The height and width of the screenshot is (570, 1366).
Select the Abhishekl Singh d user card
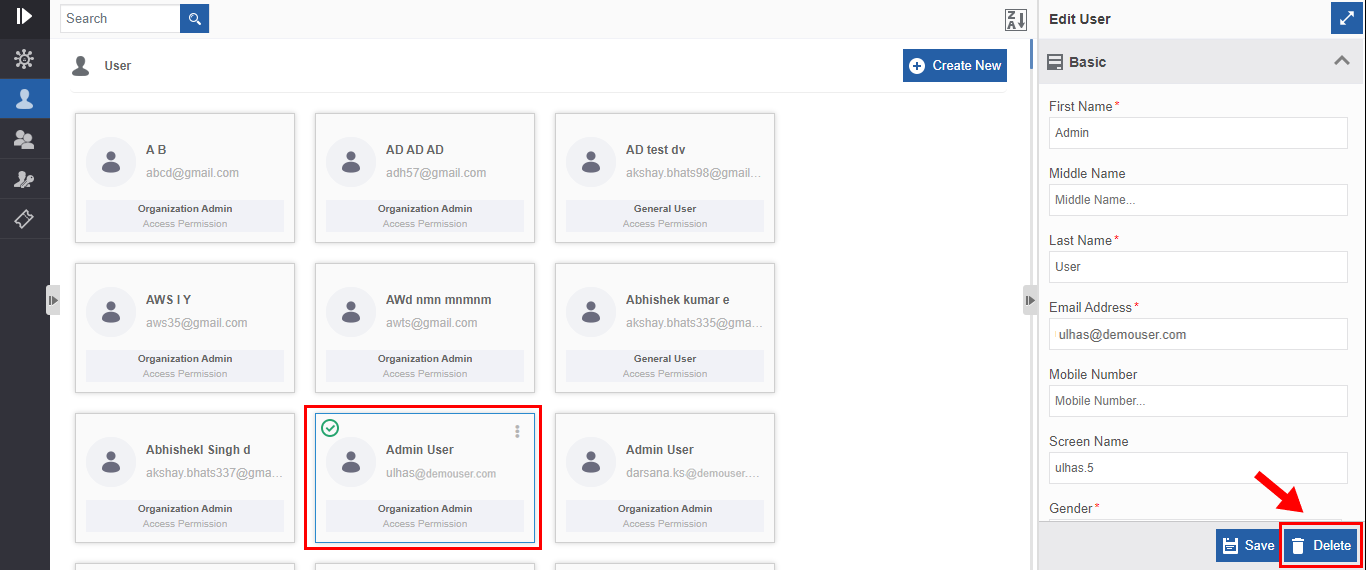tap(185, 477)
